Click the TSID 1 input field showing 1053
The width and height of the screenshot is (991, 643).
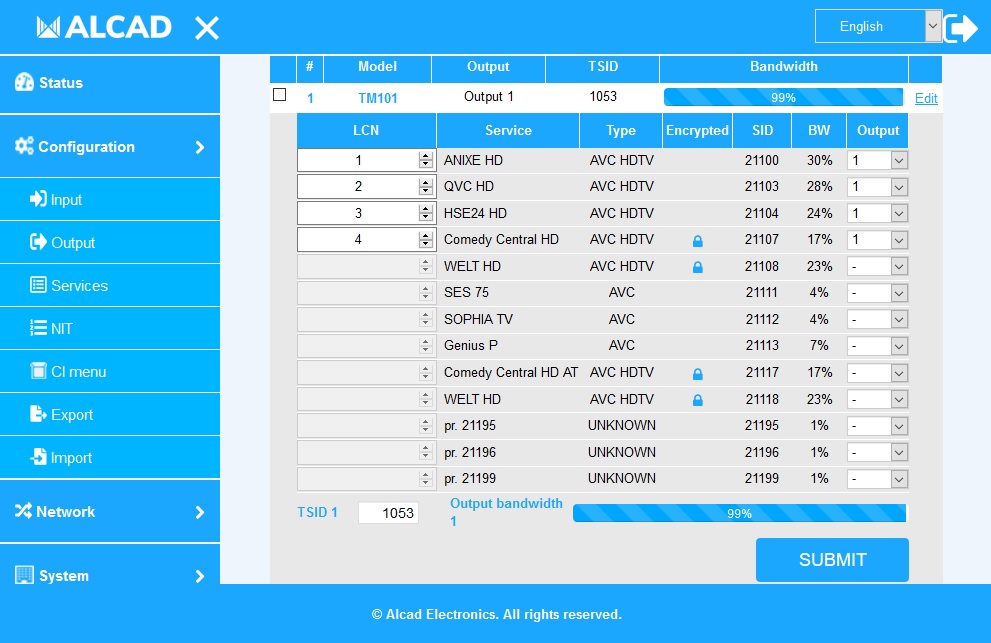389,513
